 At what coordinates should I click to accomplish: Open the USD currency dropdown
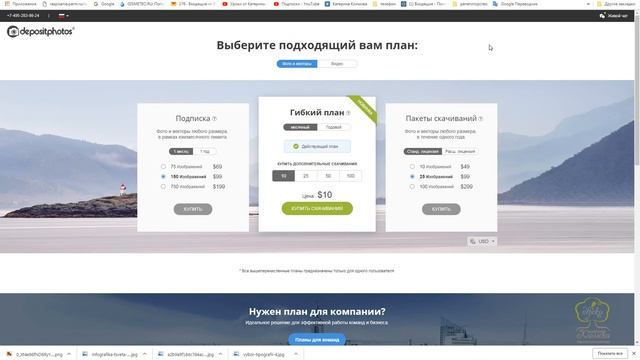[x=482, y=241]
